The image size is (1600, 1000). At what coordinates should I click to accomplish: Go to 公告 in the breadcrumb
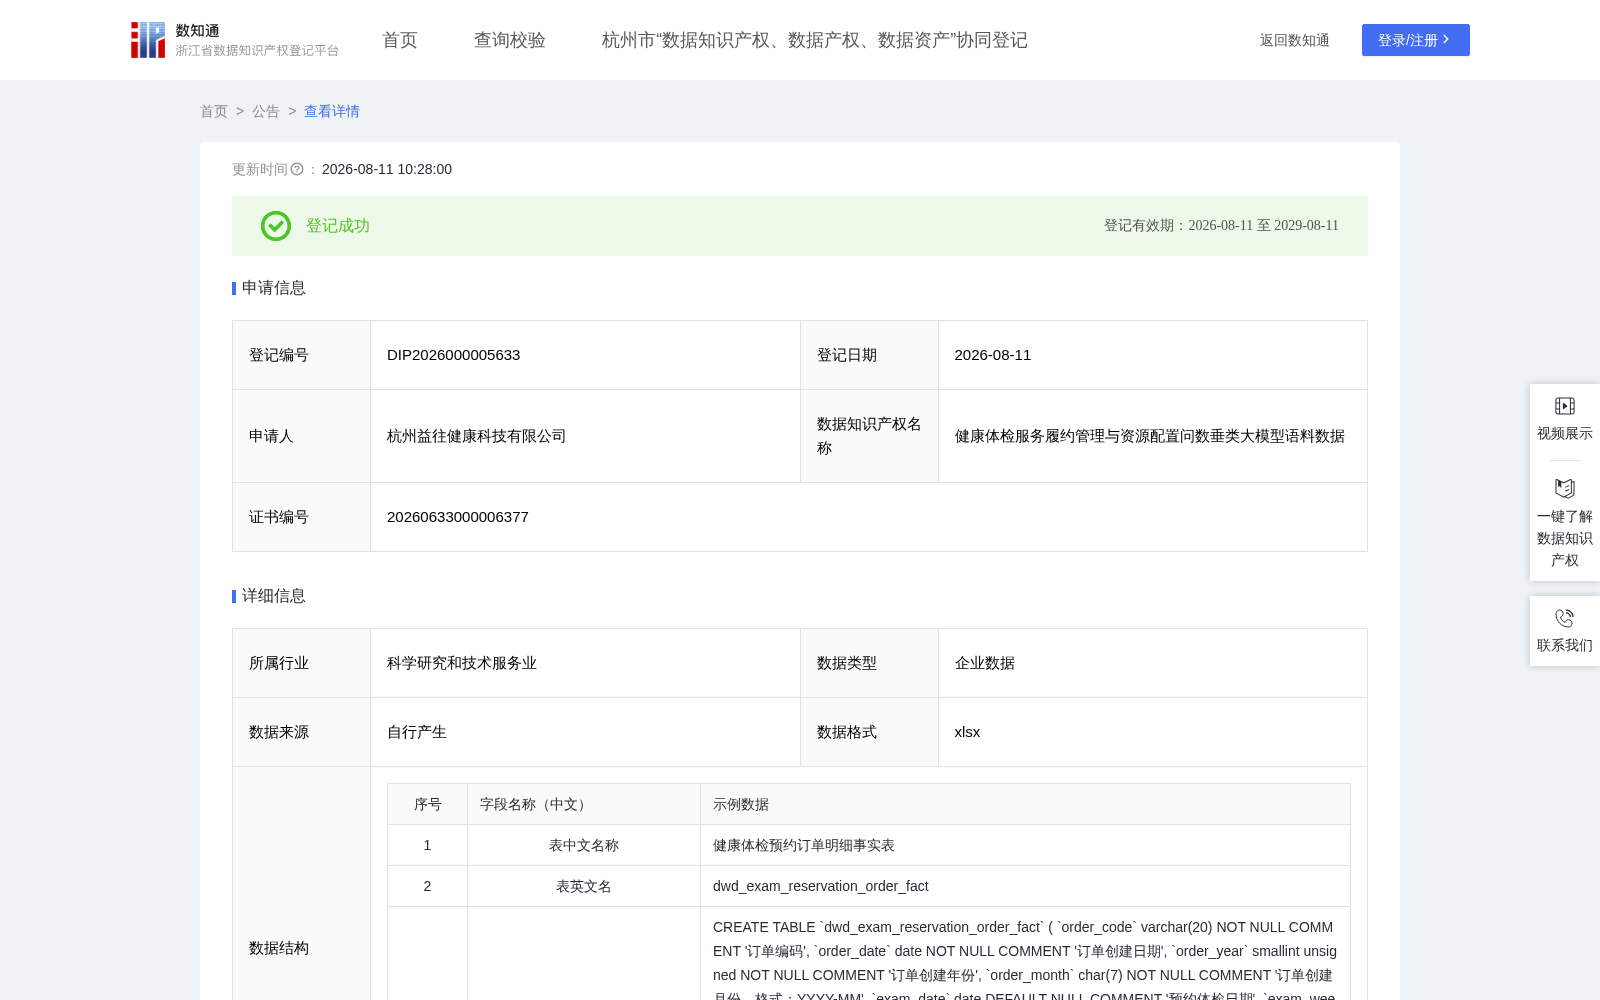coord(266,111)
